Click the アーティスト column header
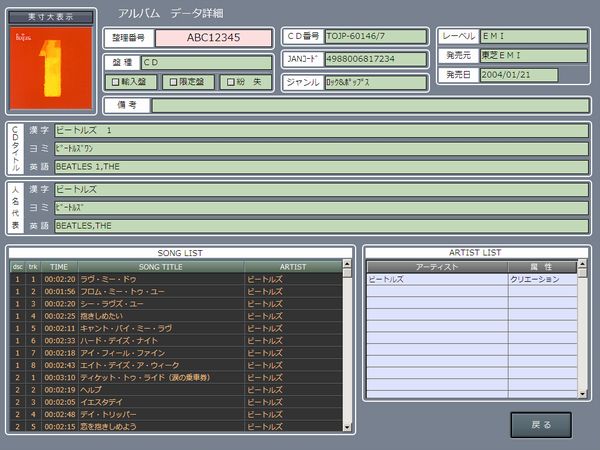 (x=437, y=267)
